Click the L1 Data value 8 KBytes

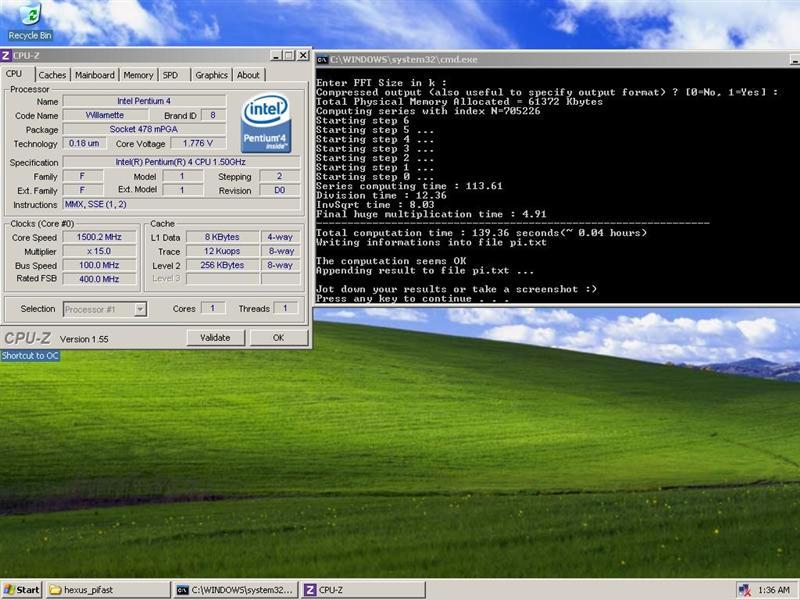222,237
